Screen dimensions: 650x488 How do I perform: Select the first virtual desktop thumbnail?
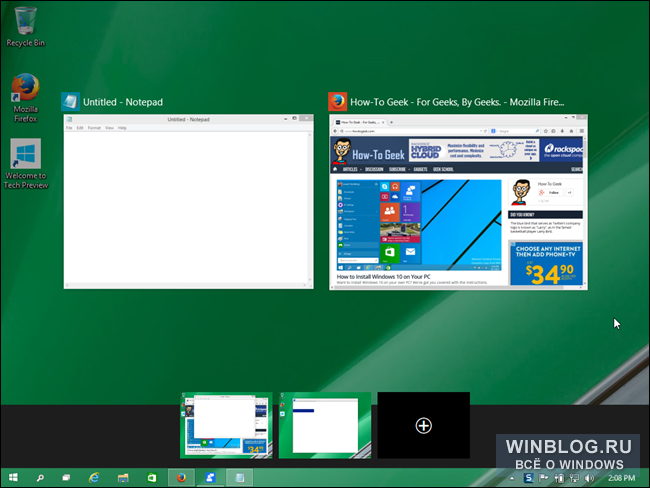click(226, 425)
